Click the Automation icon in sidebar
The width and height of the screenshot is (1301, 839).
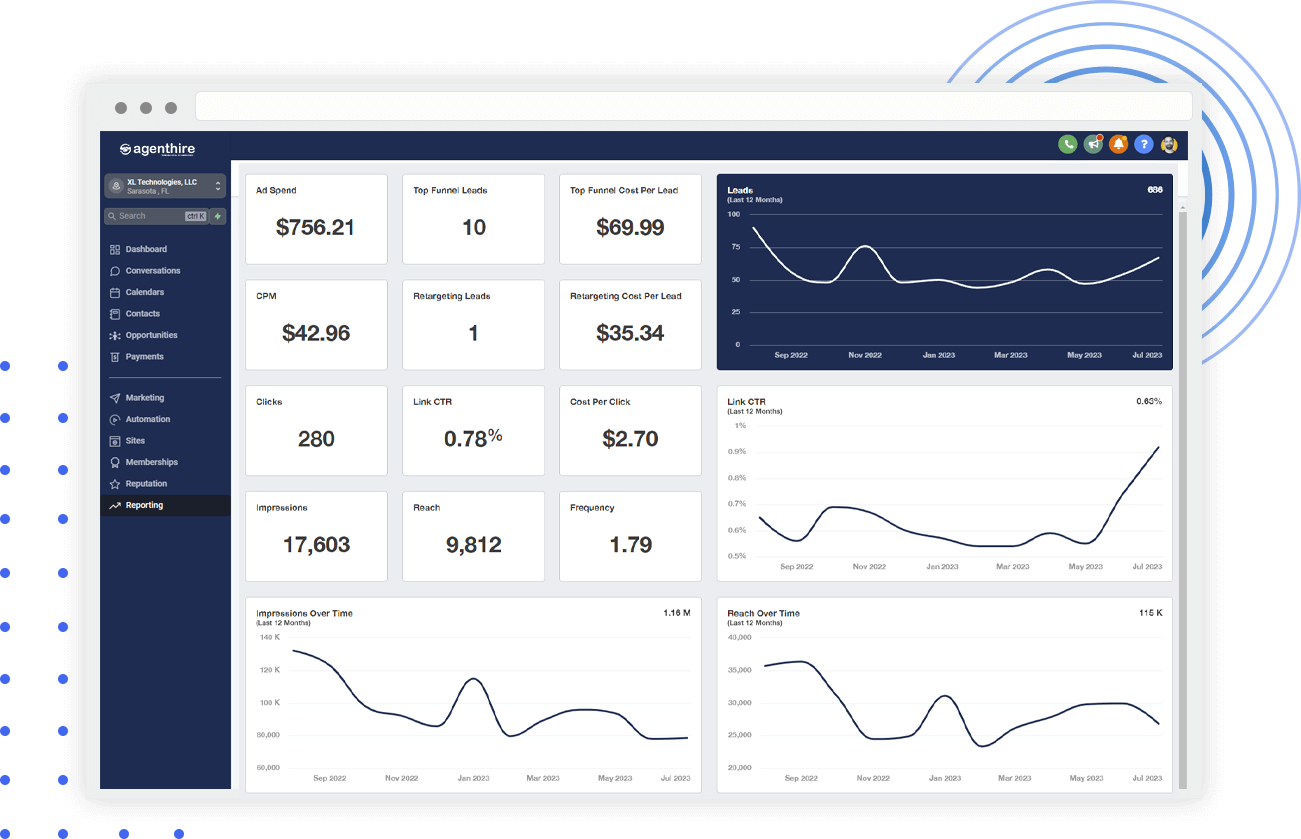(115, 420)
